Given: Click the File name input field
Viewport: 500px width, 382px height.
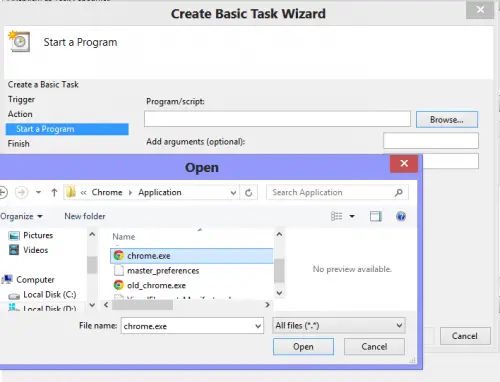Looking at the screenshot, I should click(192, 326).
